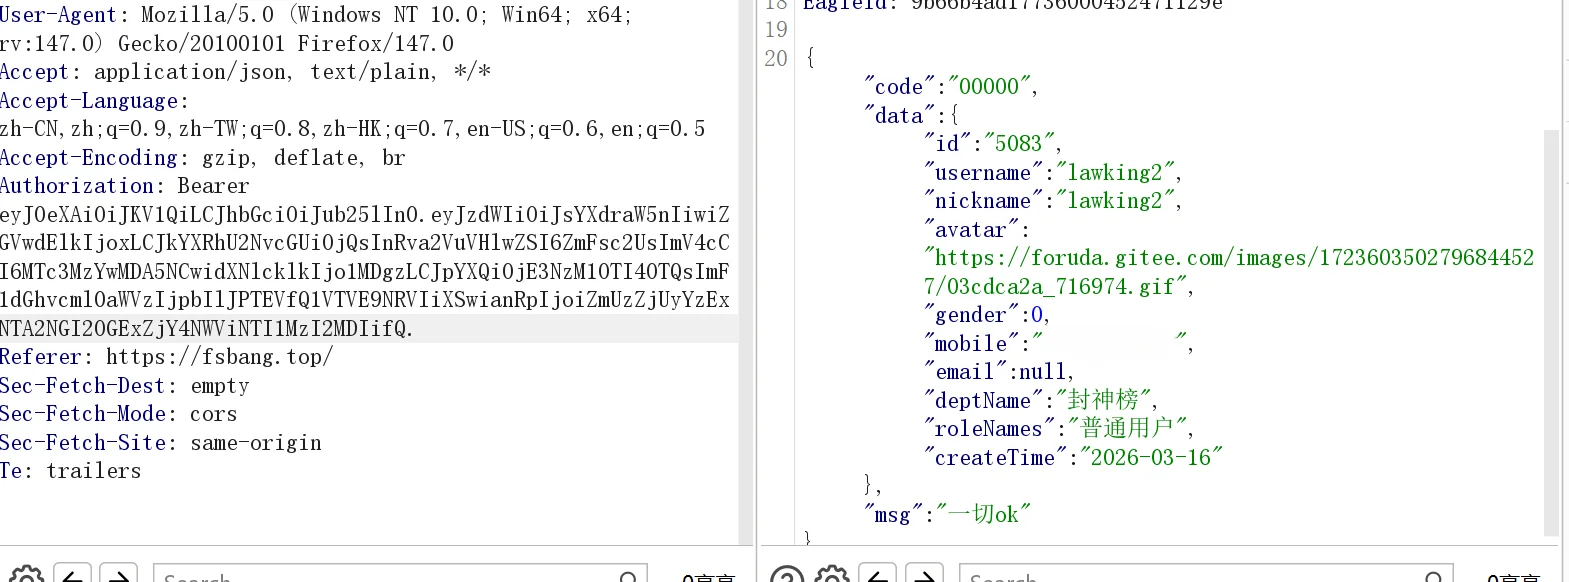
Task: Click the request pane next match arrow
Action: tap(119, 575)
